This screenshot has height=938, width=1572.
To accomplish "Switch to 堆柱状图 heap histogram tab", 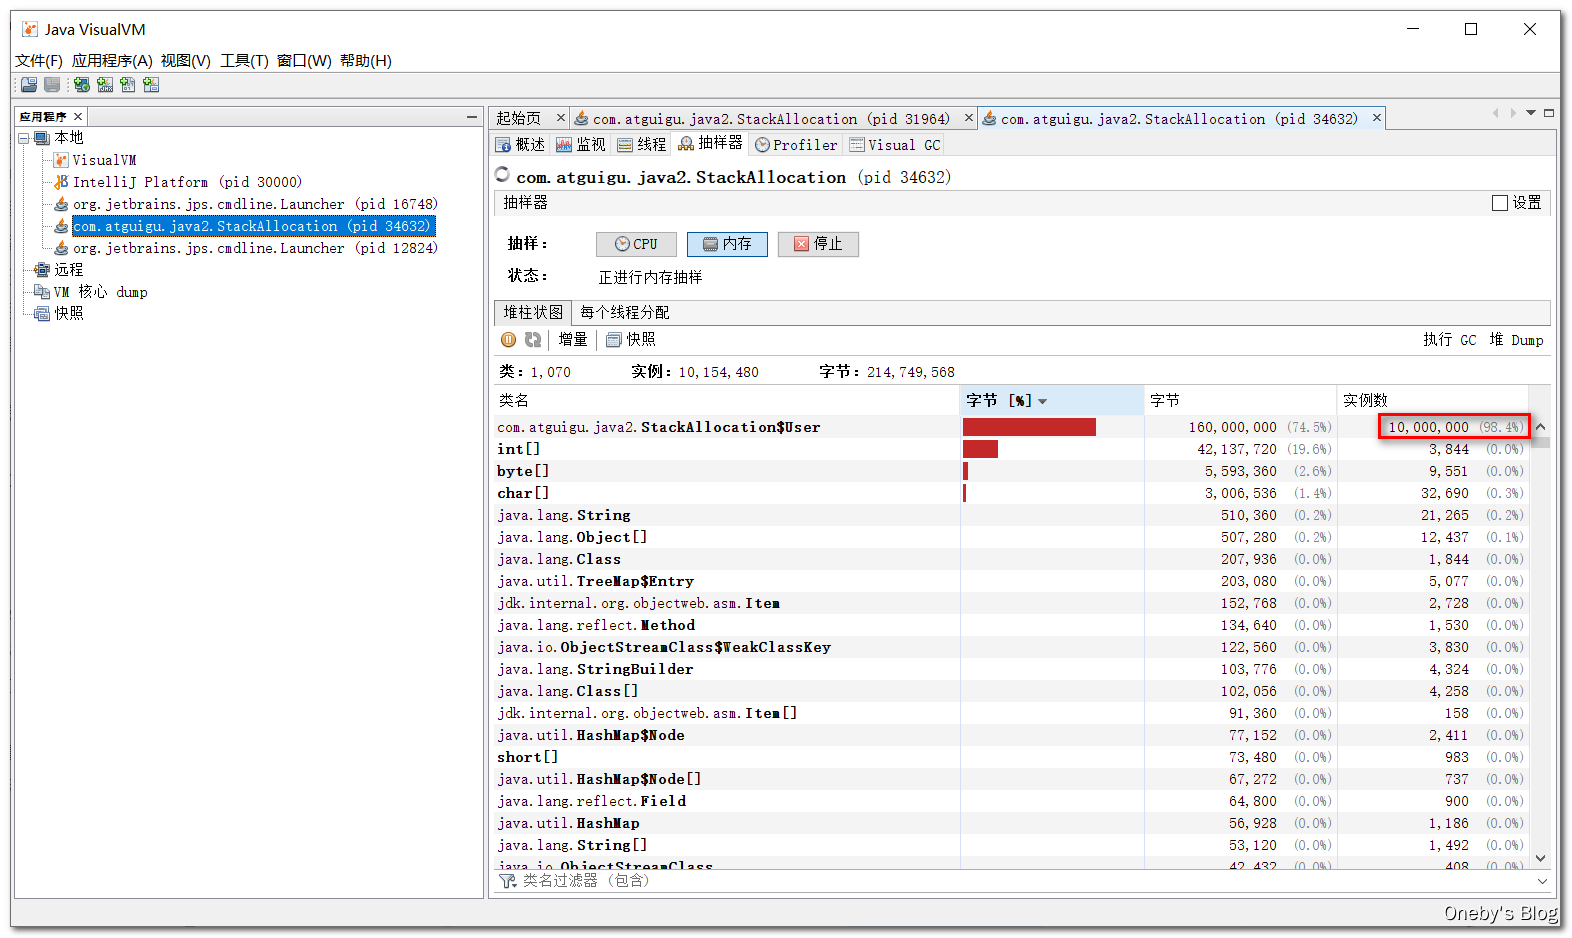I will pyautogui.click(x=533, y=313).
